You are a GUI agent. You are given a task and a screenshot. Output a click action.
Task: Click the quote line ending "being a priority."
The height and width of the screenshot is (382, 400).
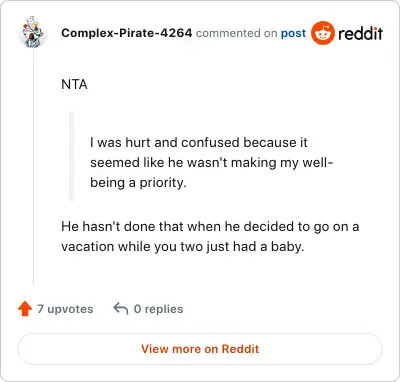(x=138, y=183)
